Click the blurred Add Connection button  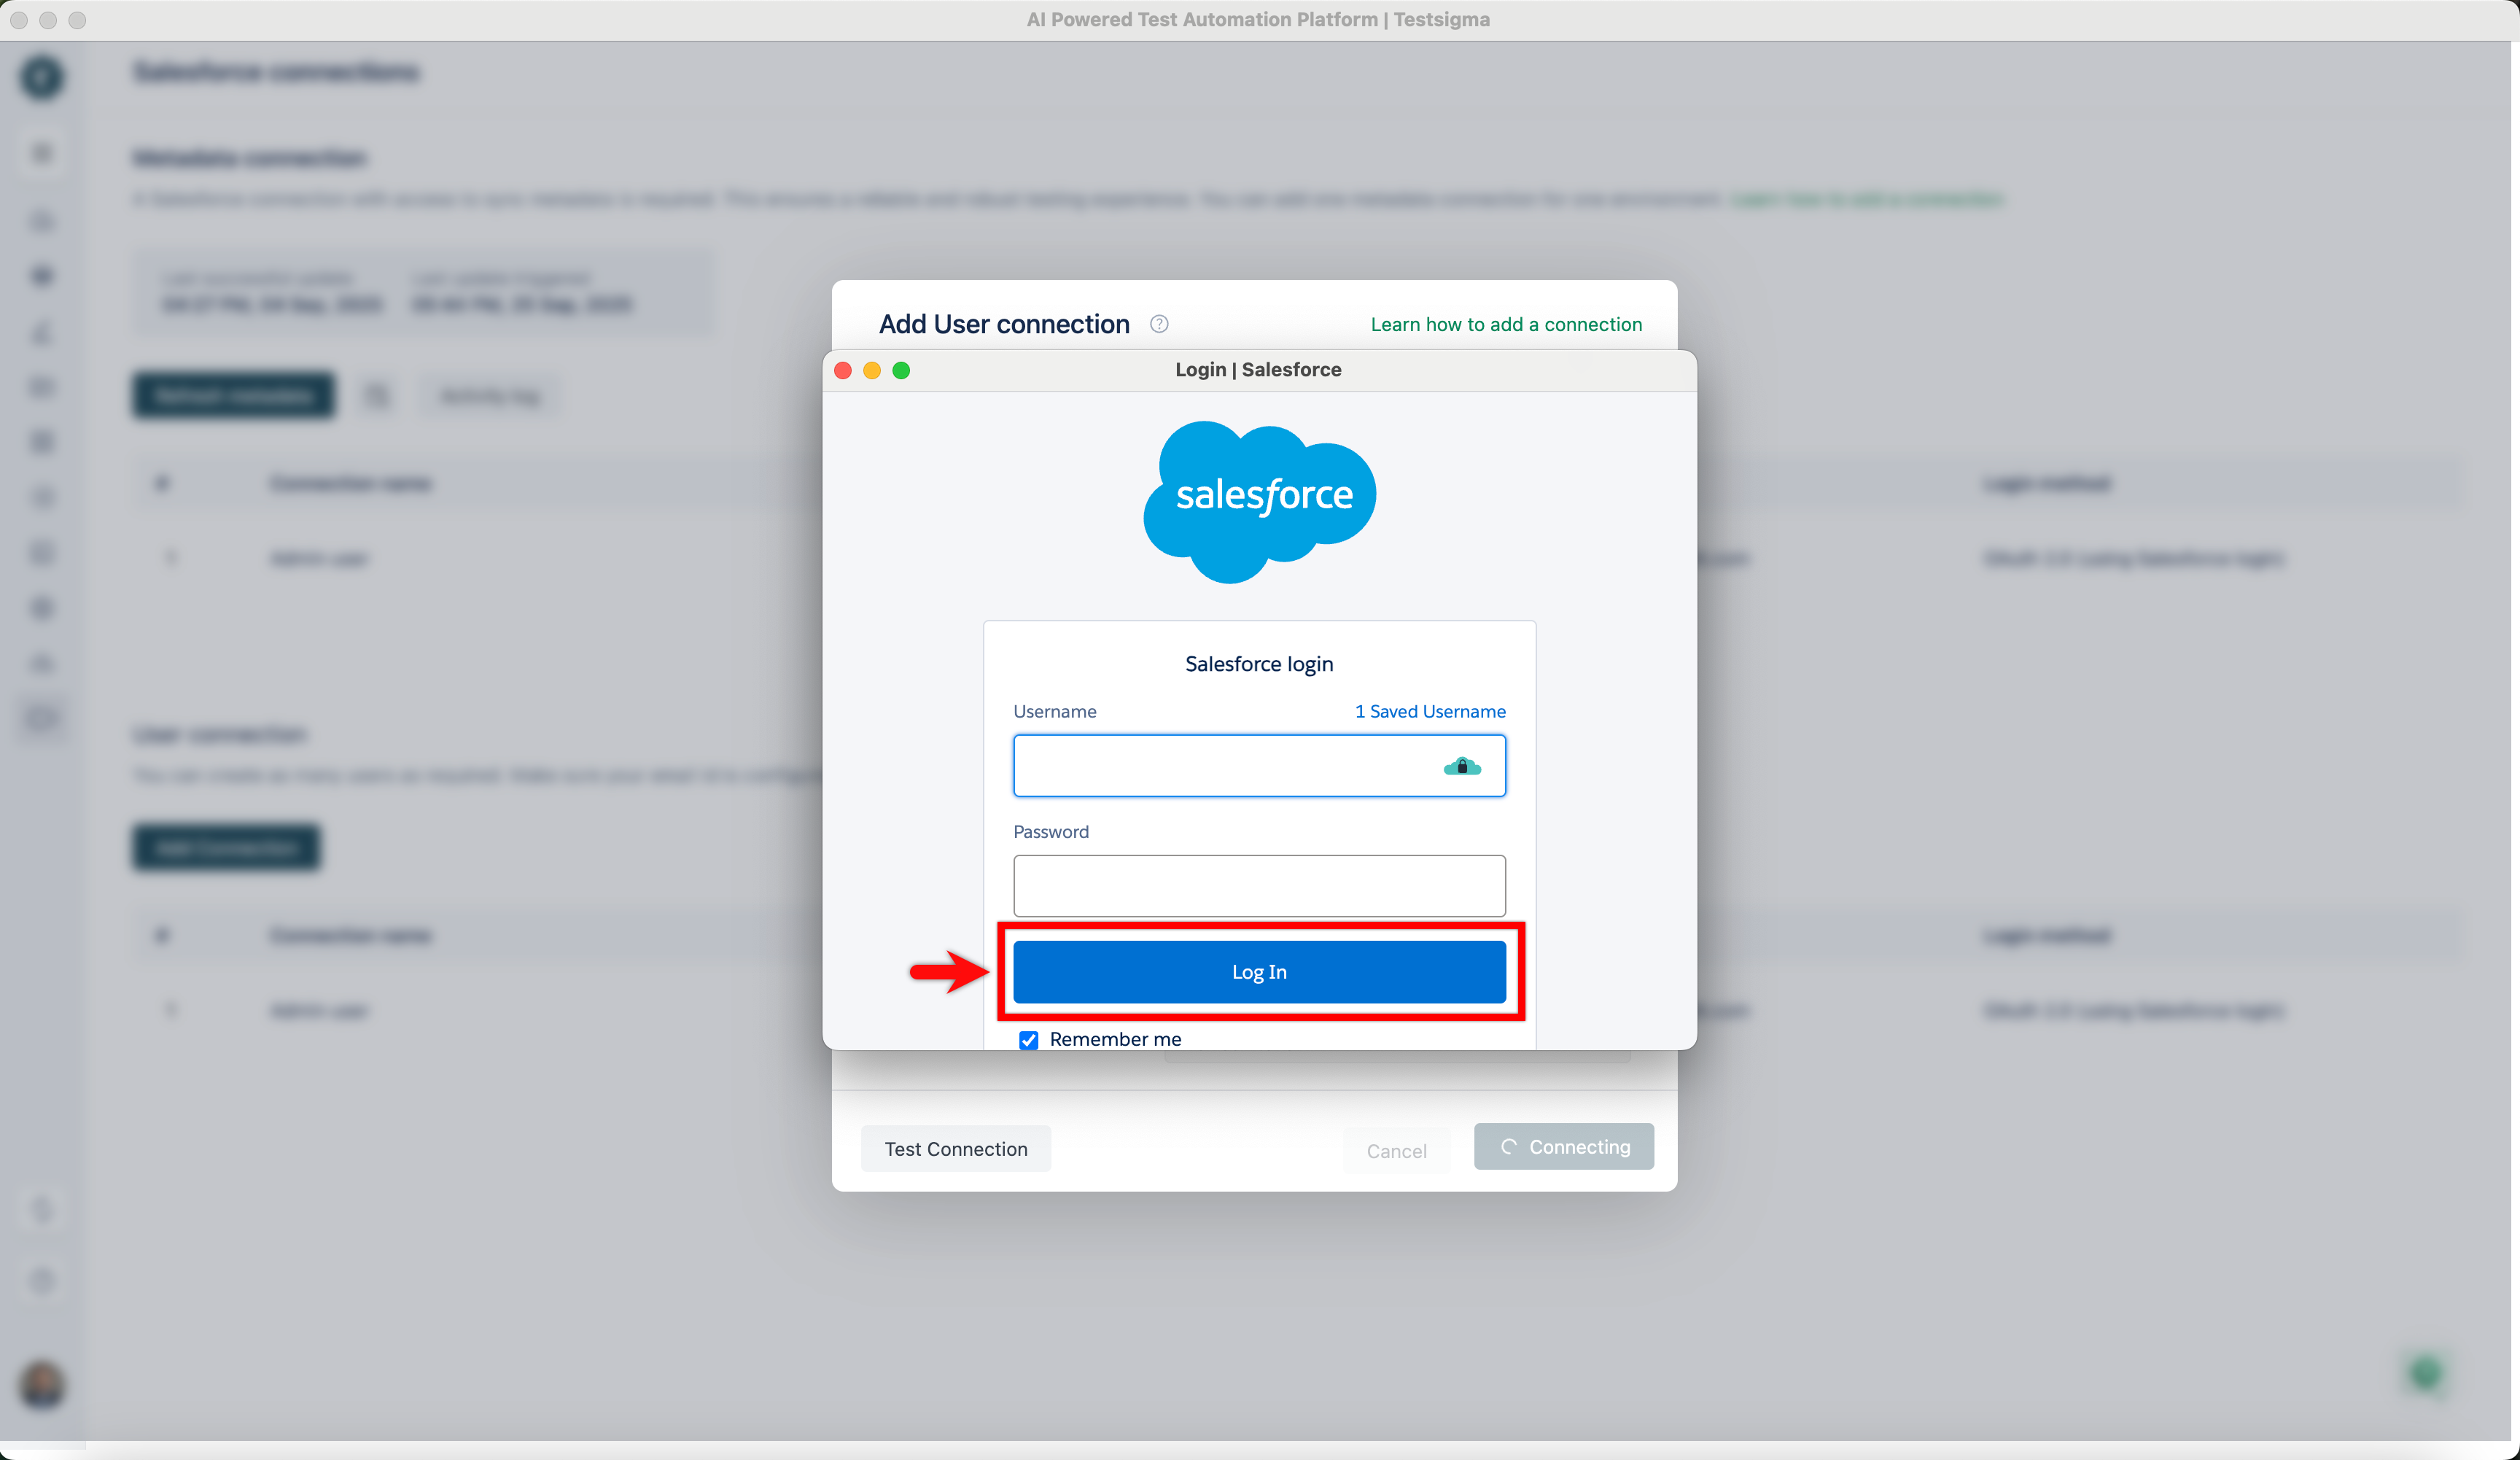pyautogui.click(x=227, y=848)
